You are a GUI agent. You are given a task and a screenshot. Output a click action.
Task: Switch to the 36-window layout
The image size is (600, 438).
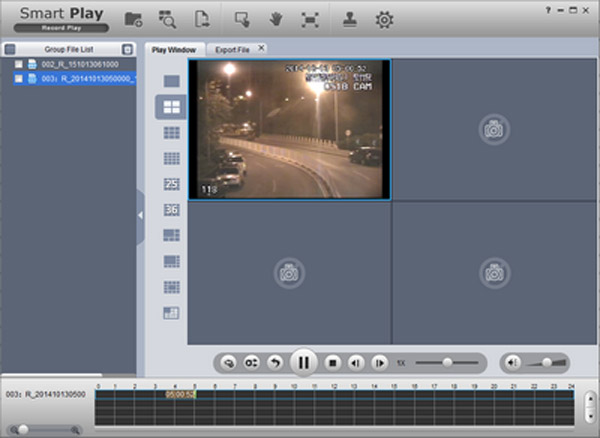point(171,210)
